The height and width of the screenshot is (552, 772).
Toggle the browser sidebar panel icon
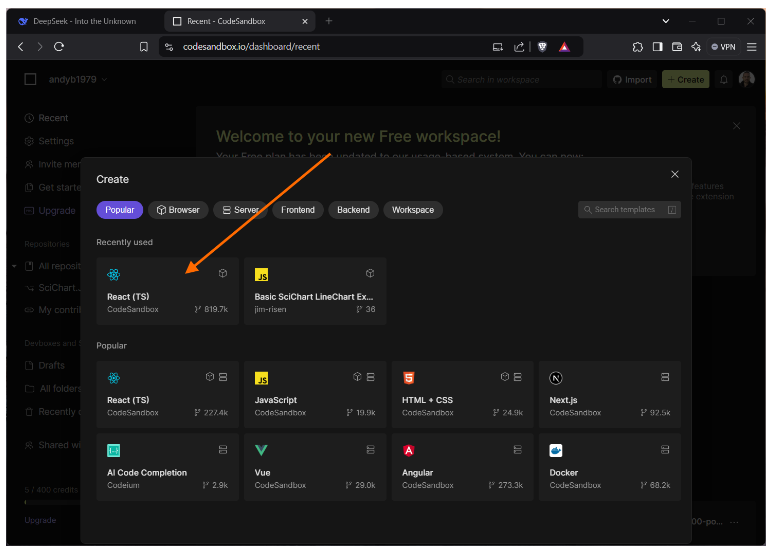[x=657, y=47]
